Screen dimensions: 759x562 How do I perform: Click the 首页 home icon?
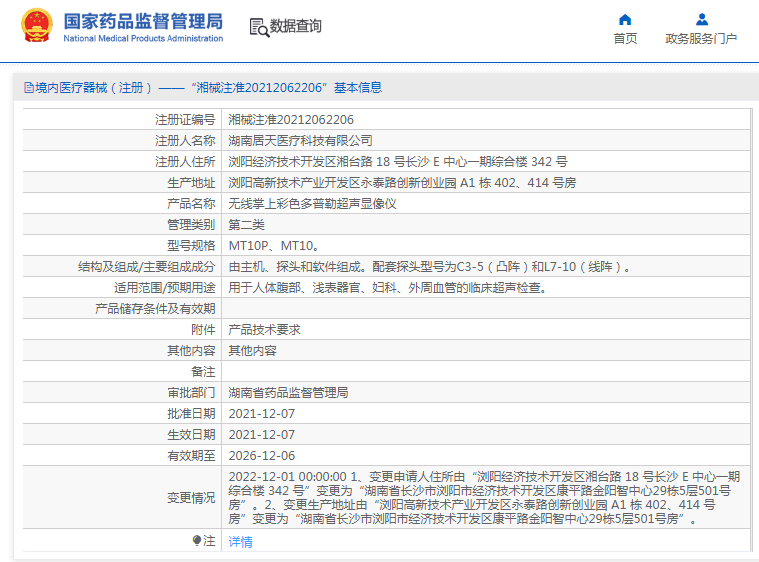point(625,20)
